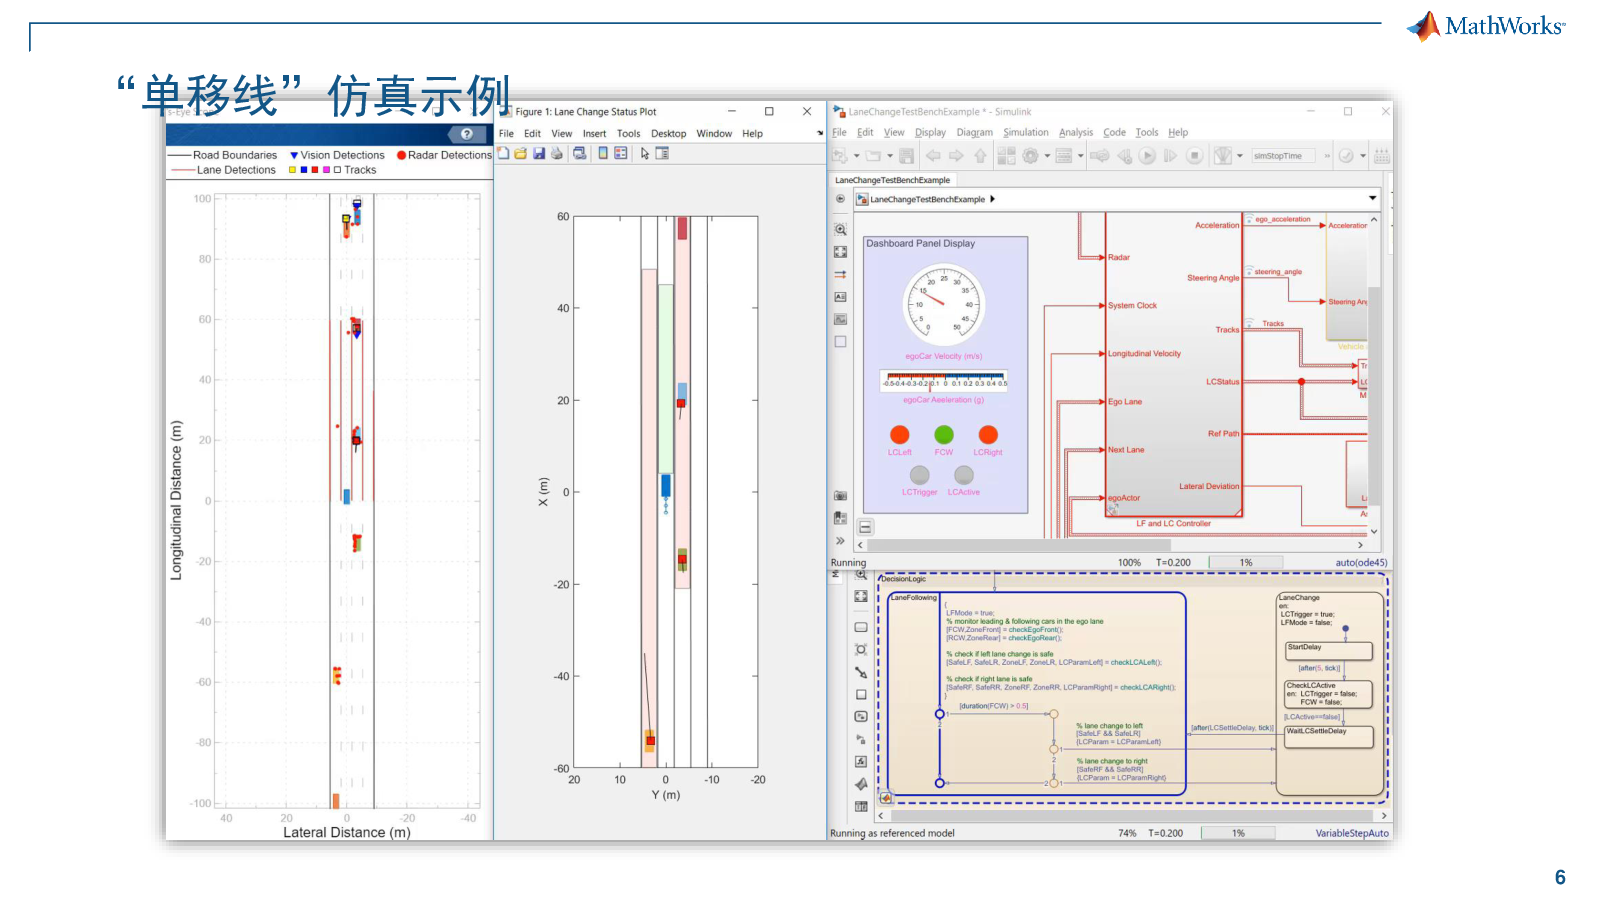Image resolution: width=1600 pixels, height=900 pixels.
Task: Click egoCar Velocity gauge on Dashboard
Action: [944, 306]
